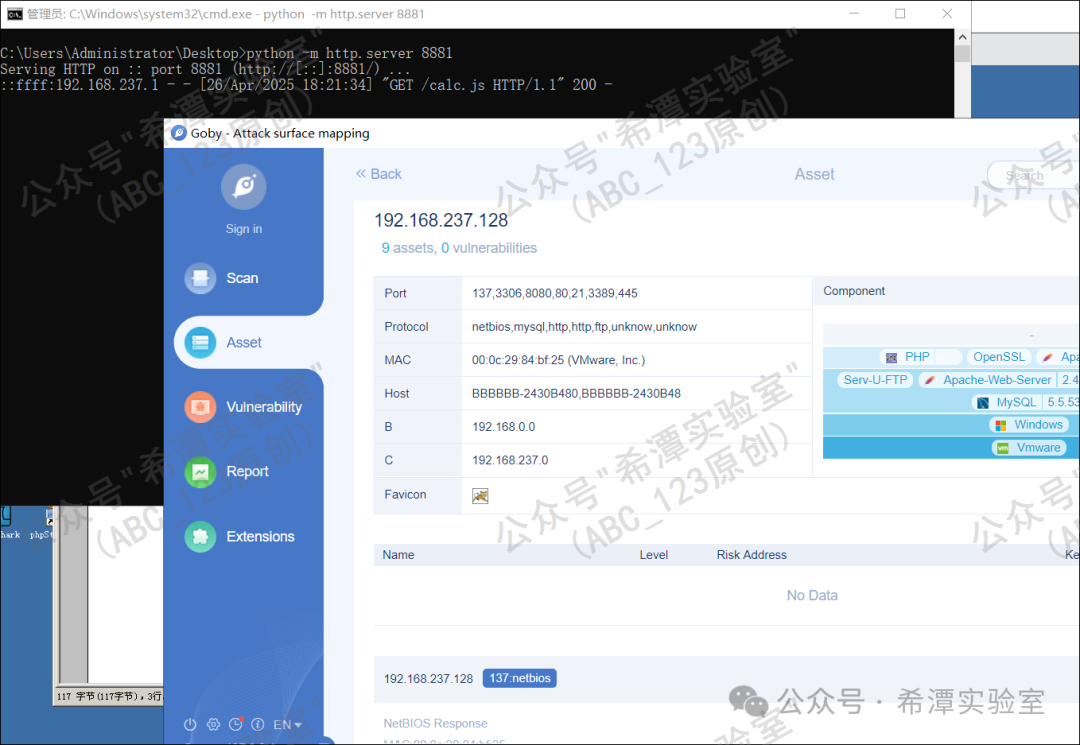Open the Extensions sidebar icon
Image resolution: width=1080 pixels, height=745 pixels.
[x=200, y=536]
